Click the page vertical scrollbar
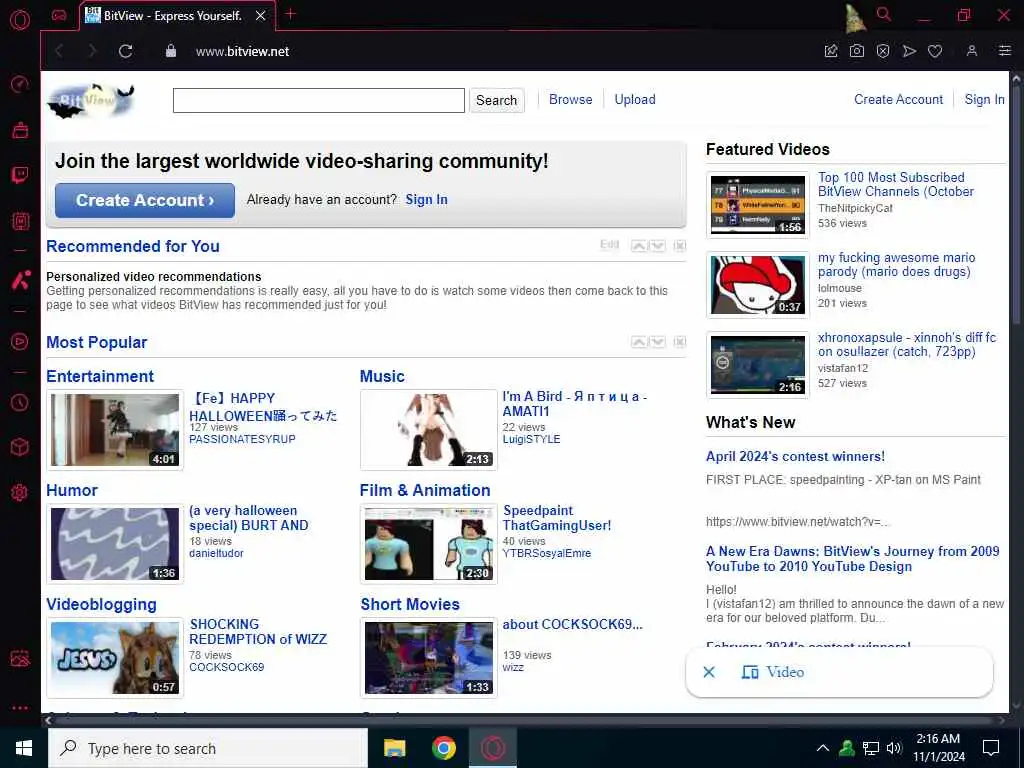Screen dimensions: 1024x768 coord(1016,202)
